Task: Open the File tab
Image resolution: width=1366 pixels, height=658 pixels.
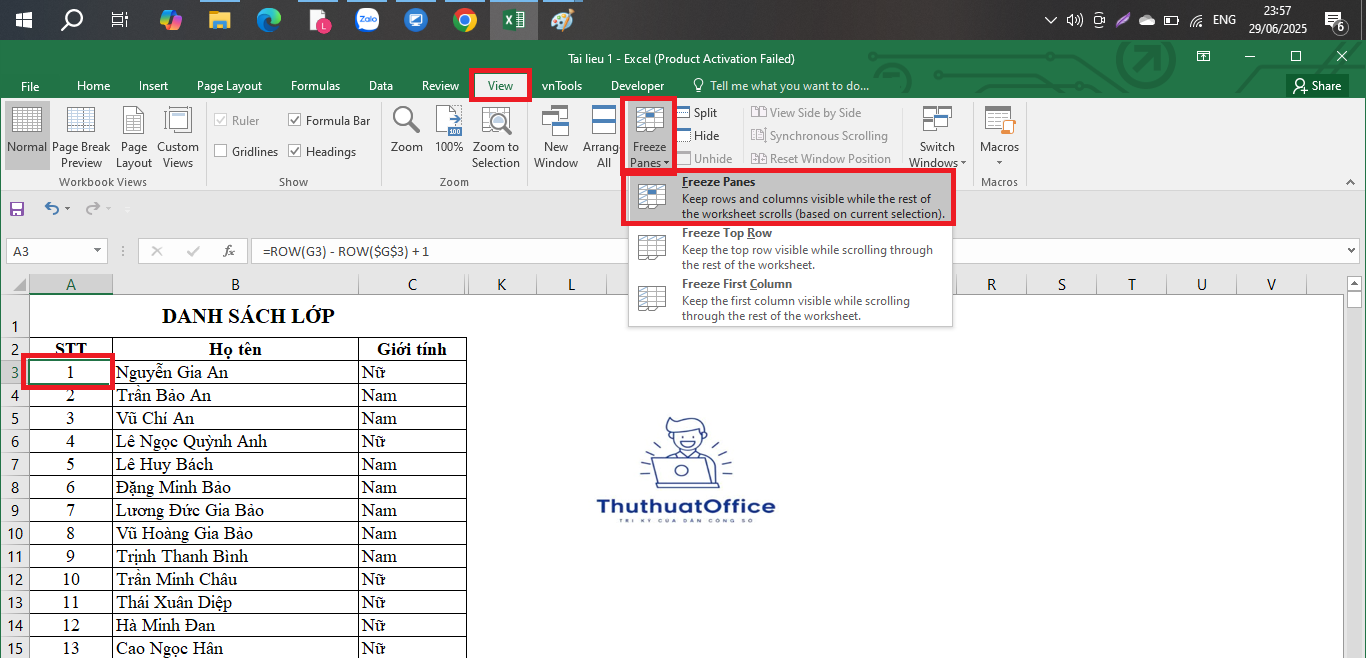Action: [x=30, y=86]
